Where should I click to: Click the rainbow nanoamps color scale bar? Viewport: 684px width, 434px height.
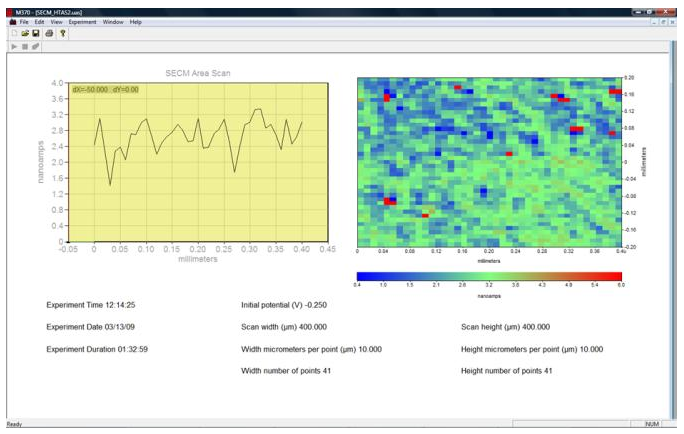(488, 276)
